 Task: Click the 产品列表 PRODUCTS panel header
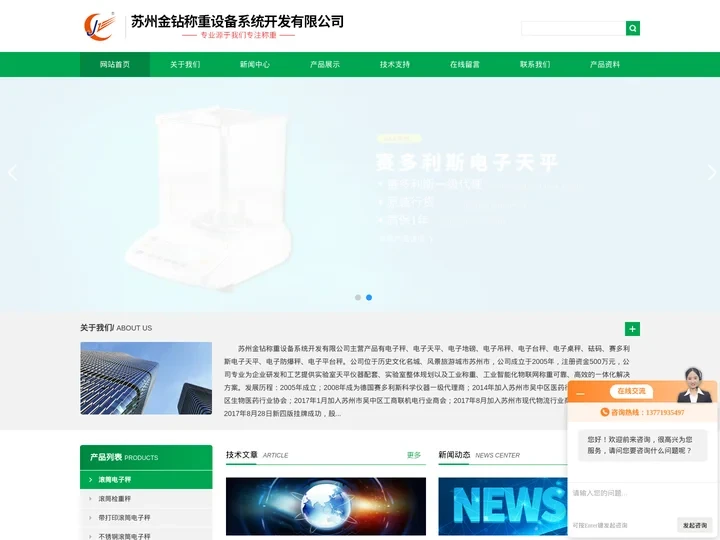pos(146,457)
